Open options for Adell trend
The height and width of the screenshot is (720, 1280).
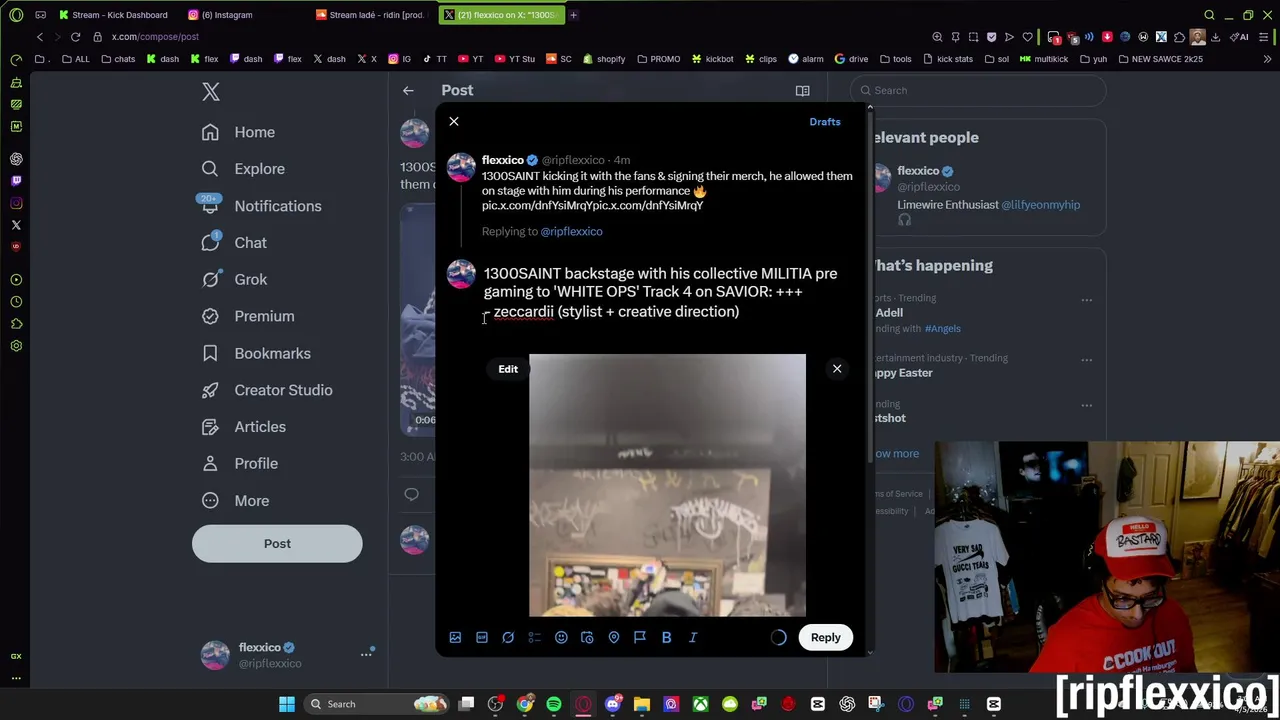[x=1087, y=299]
